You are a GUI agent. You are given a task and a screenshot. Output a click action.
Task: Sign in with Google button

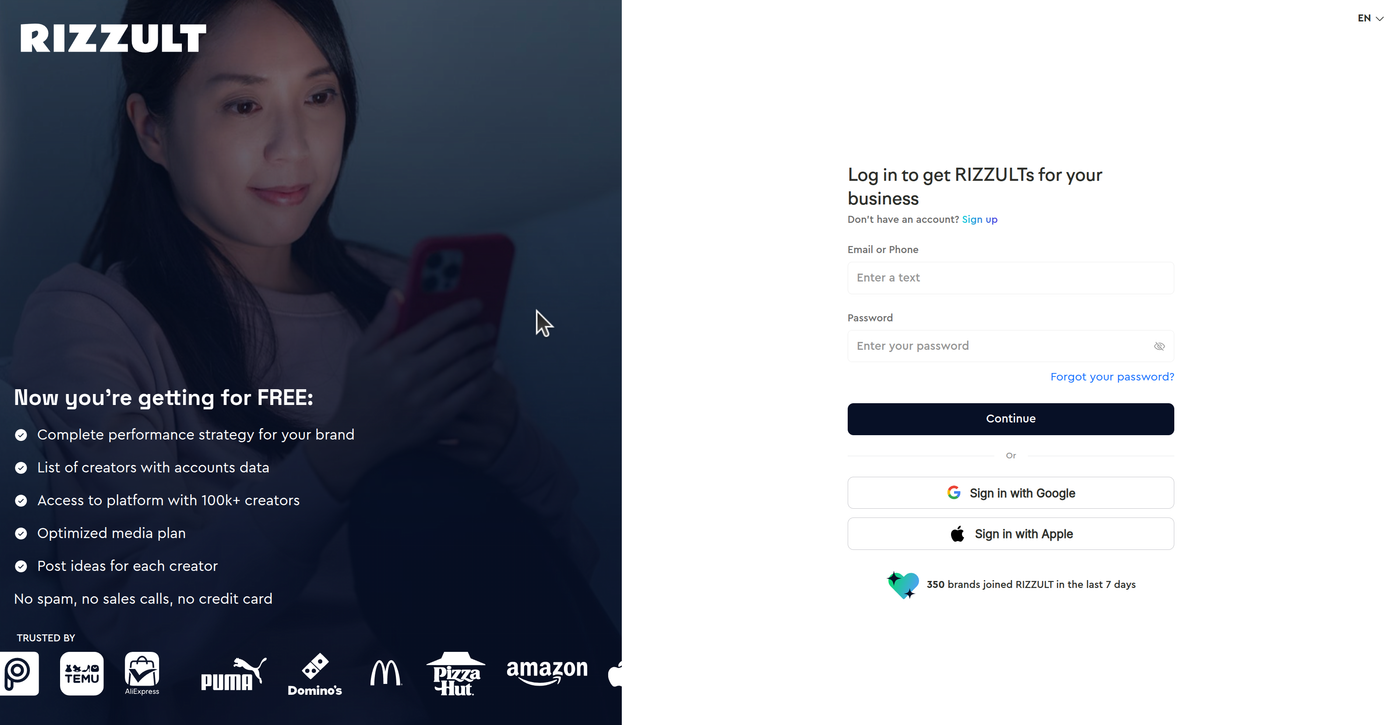(1011, 493)
